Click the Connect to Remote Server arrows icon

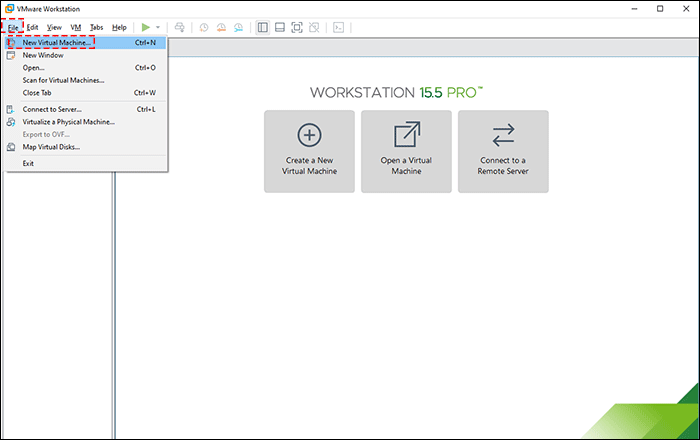[x=504, y=135]
